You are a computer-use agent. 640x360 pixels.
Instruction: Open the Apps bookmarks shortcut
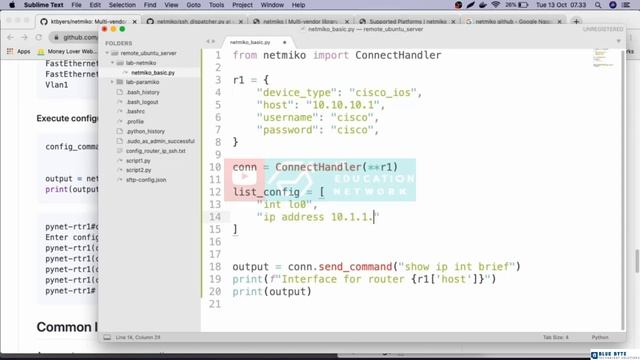coord(19,51)
